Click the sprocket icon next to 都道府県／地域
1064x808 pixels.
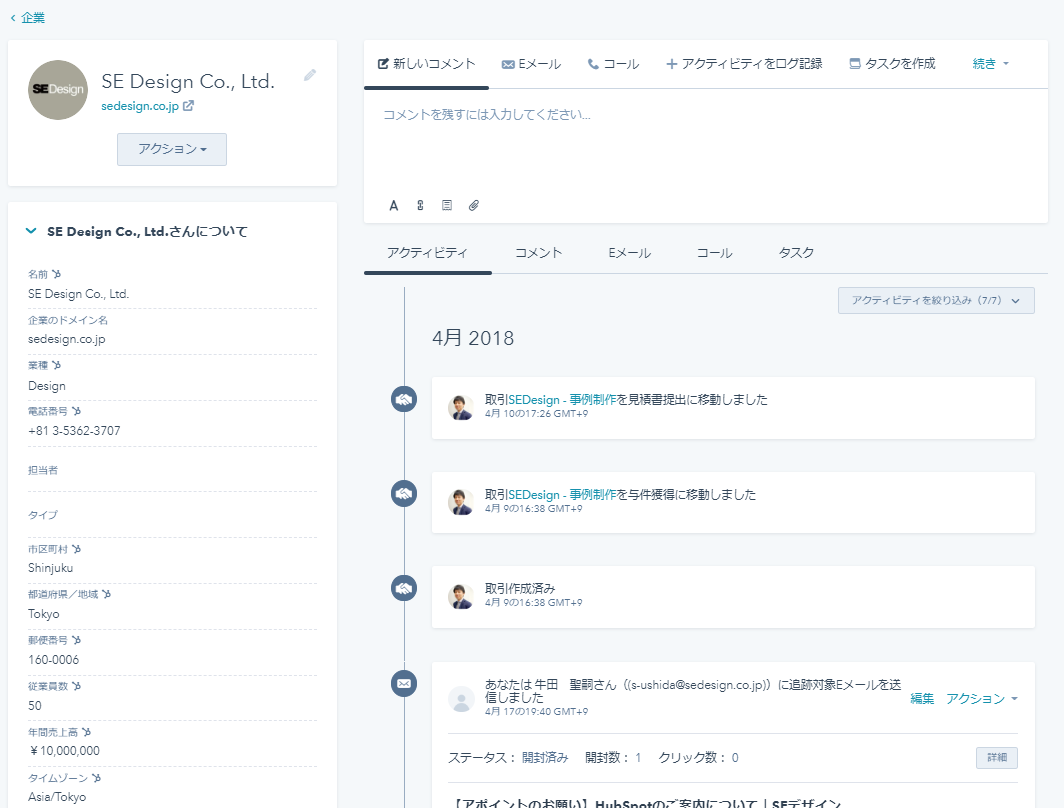pos(106,594)
